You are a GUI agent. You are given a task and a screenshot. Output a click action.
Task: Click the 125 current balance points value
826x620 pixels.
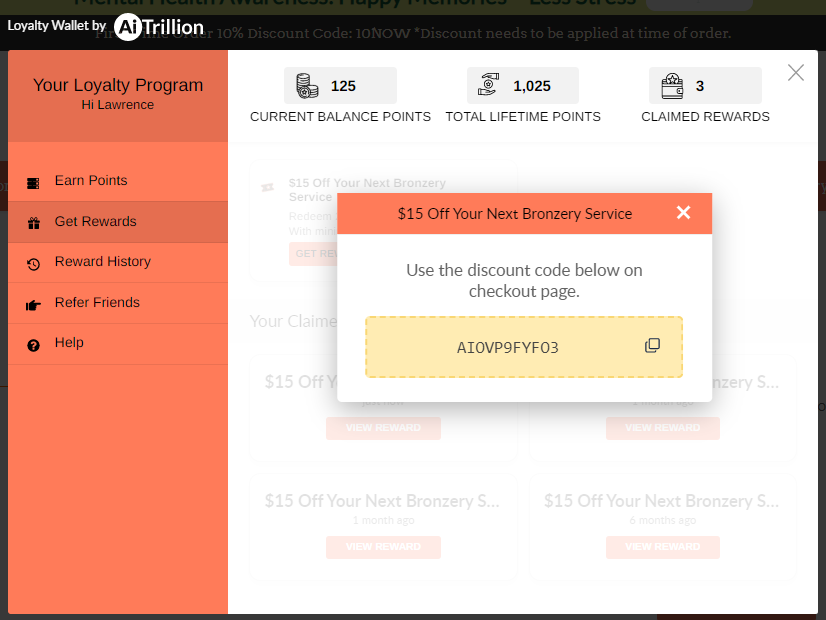pos(343,86)
